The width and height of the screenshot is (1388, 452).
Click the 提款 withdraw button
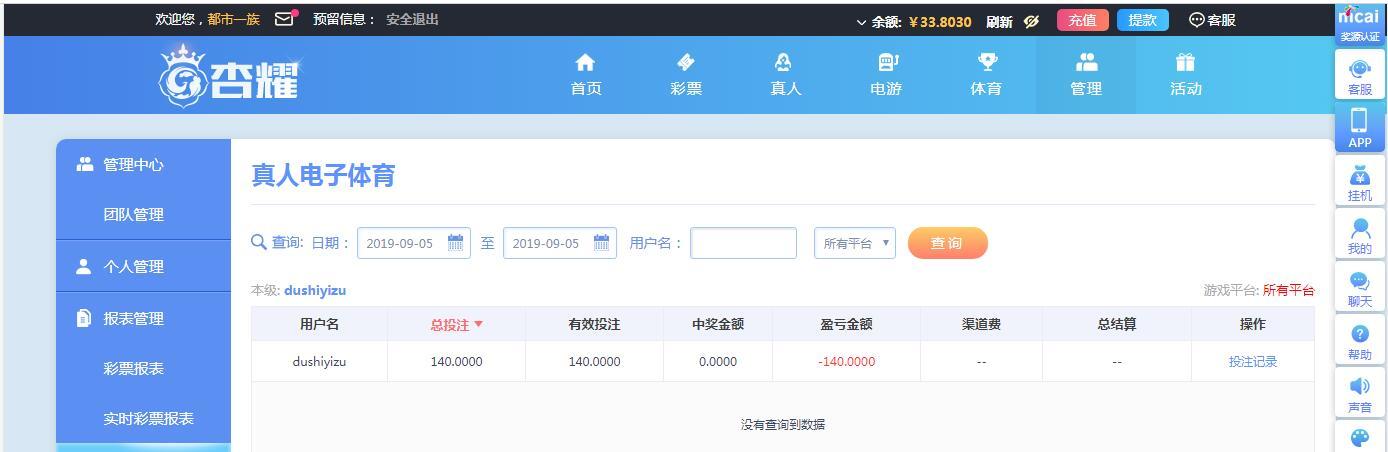click(x=1142, y=20)
